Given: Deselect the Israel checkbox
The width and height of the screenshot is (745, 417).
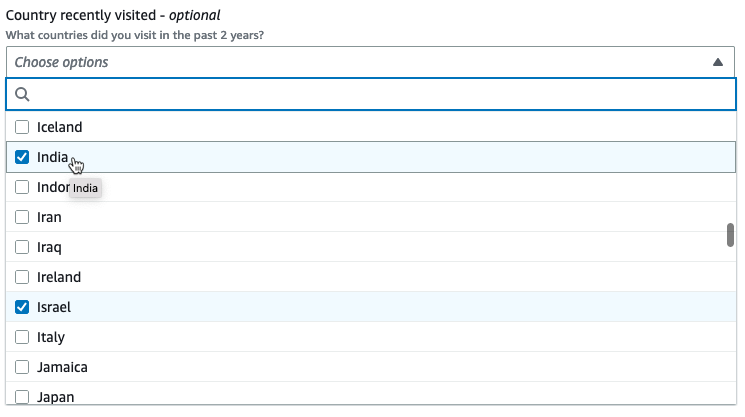Looking at the screenshot, I should (22, 307).
